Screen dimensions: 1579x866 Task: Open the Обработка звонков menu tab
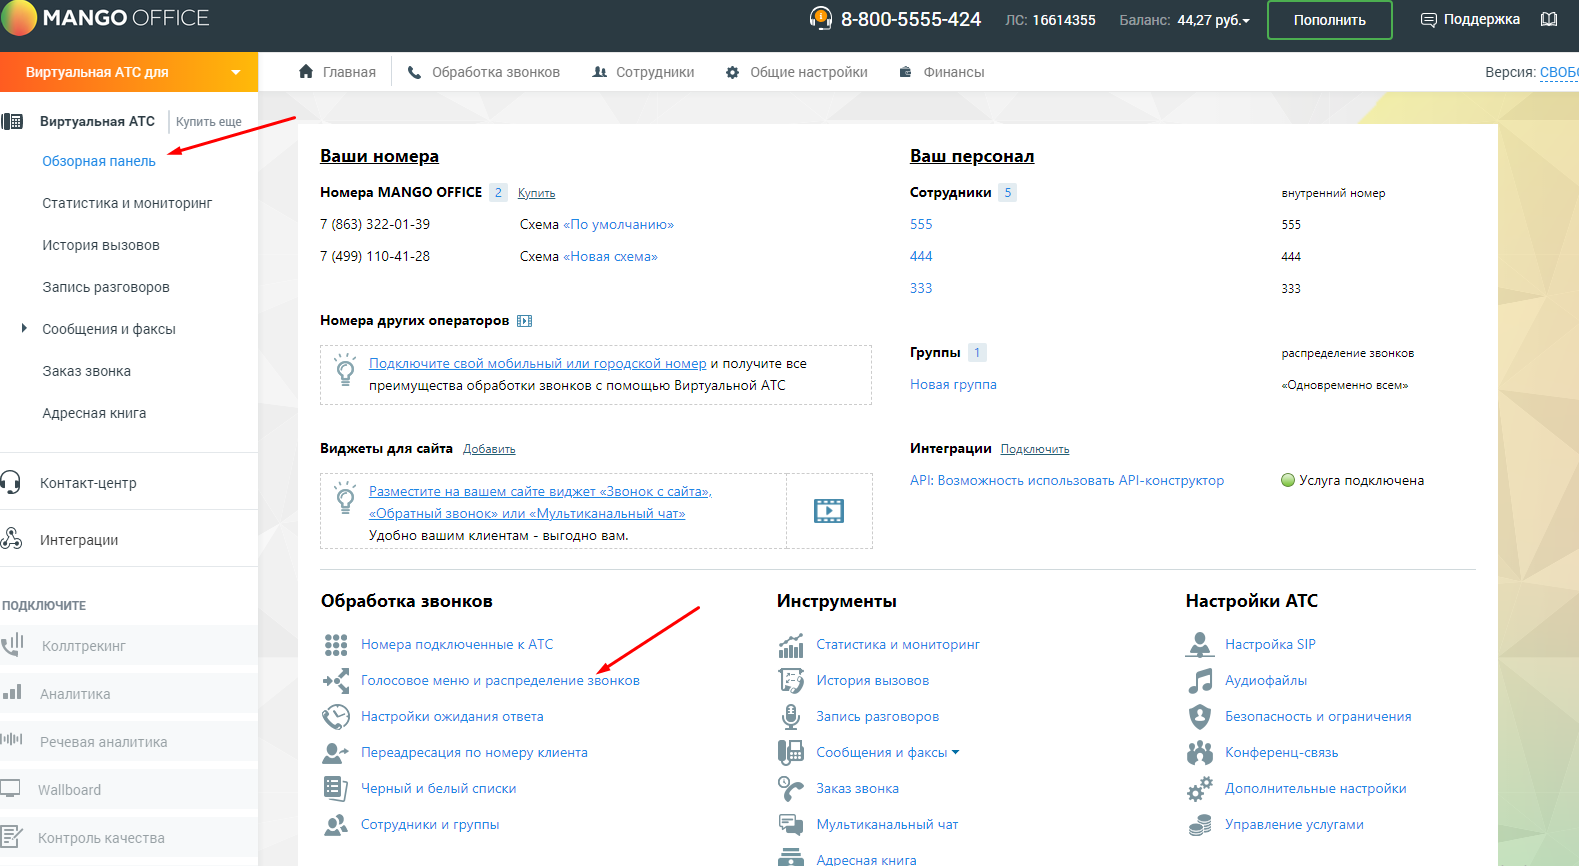tap(484, 72)
